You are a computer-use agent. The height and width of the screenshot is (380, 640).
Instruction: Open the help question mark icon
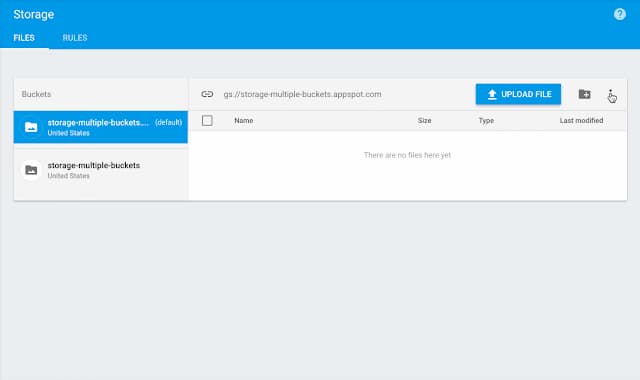click(620, 14)
